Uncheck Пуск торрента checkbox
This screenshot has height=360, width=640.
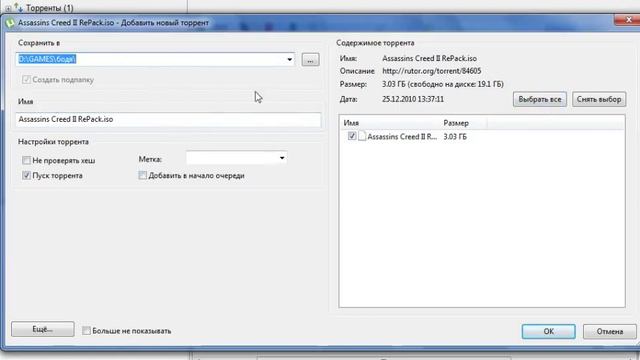(26, 176)
